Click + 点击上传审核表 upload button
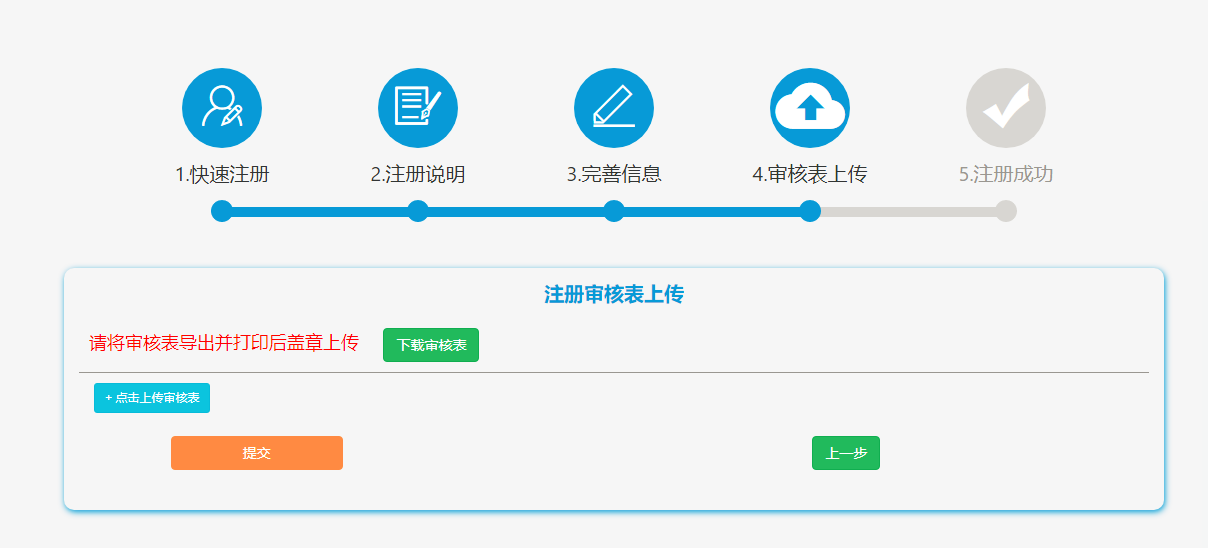The width and height of the screenshot is (1208, 548). tap(152, 398)
